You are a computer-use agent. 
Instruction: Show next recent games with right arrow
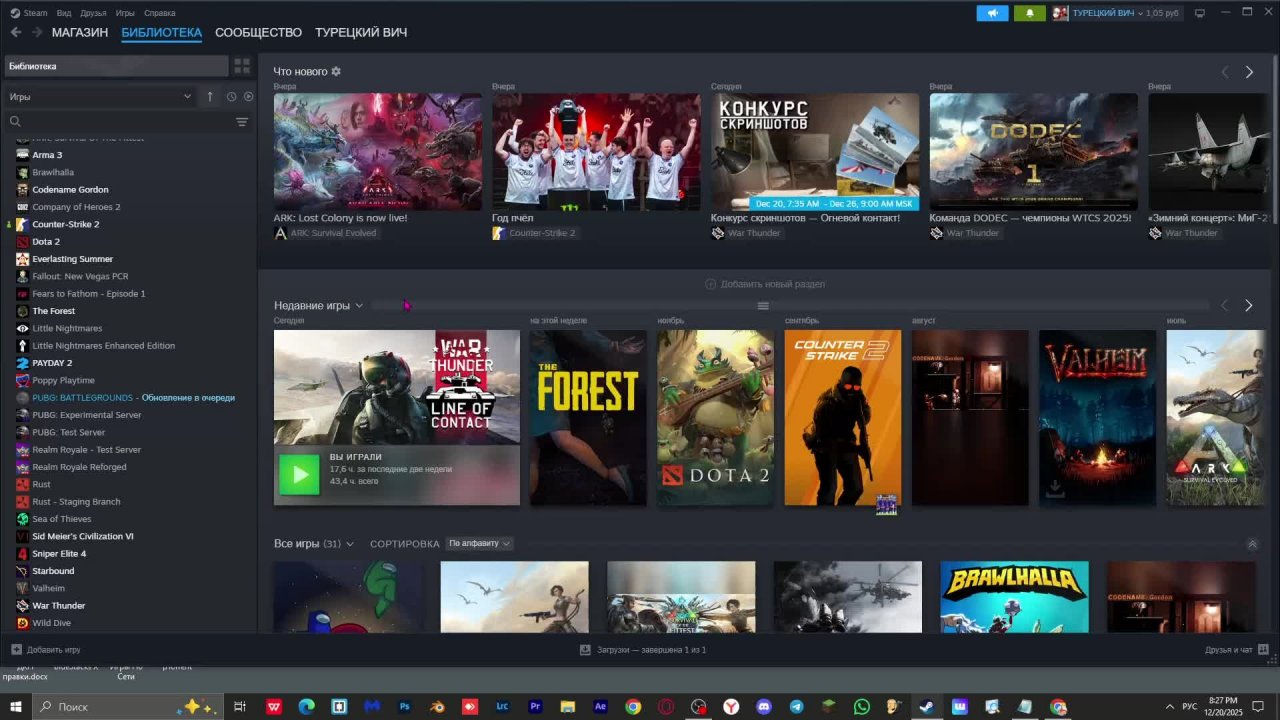click(x=1249, y=306)
